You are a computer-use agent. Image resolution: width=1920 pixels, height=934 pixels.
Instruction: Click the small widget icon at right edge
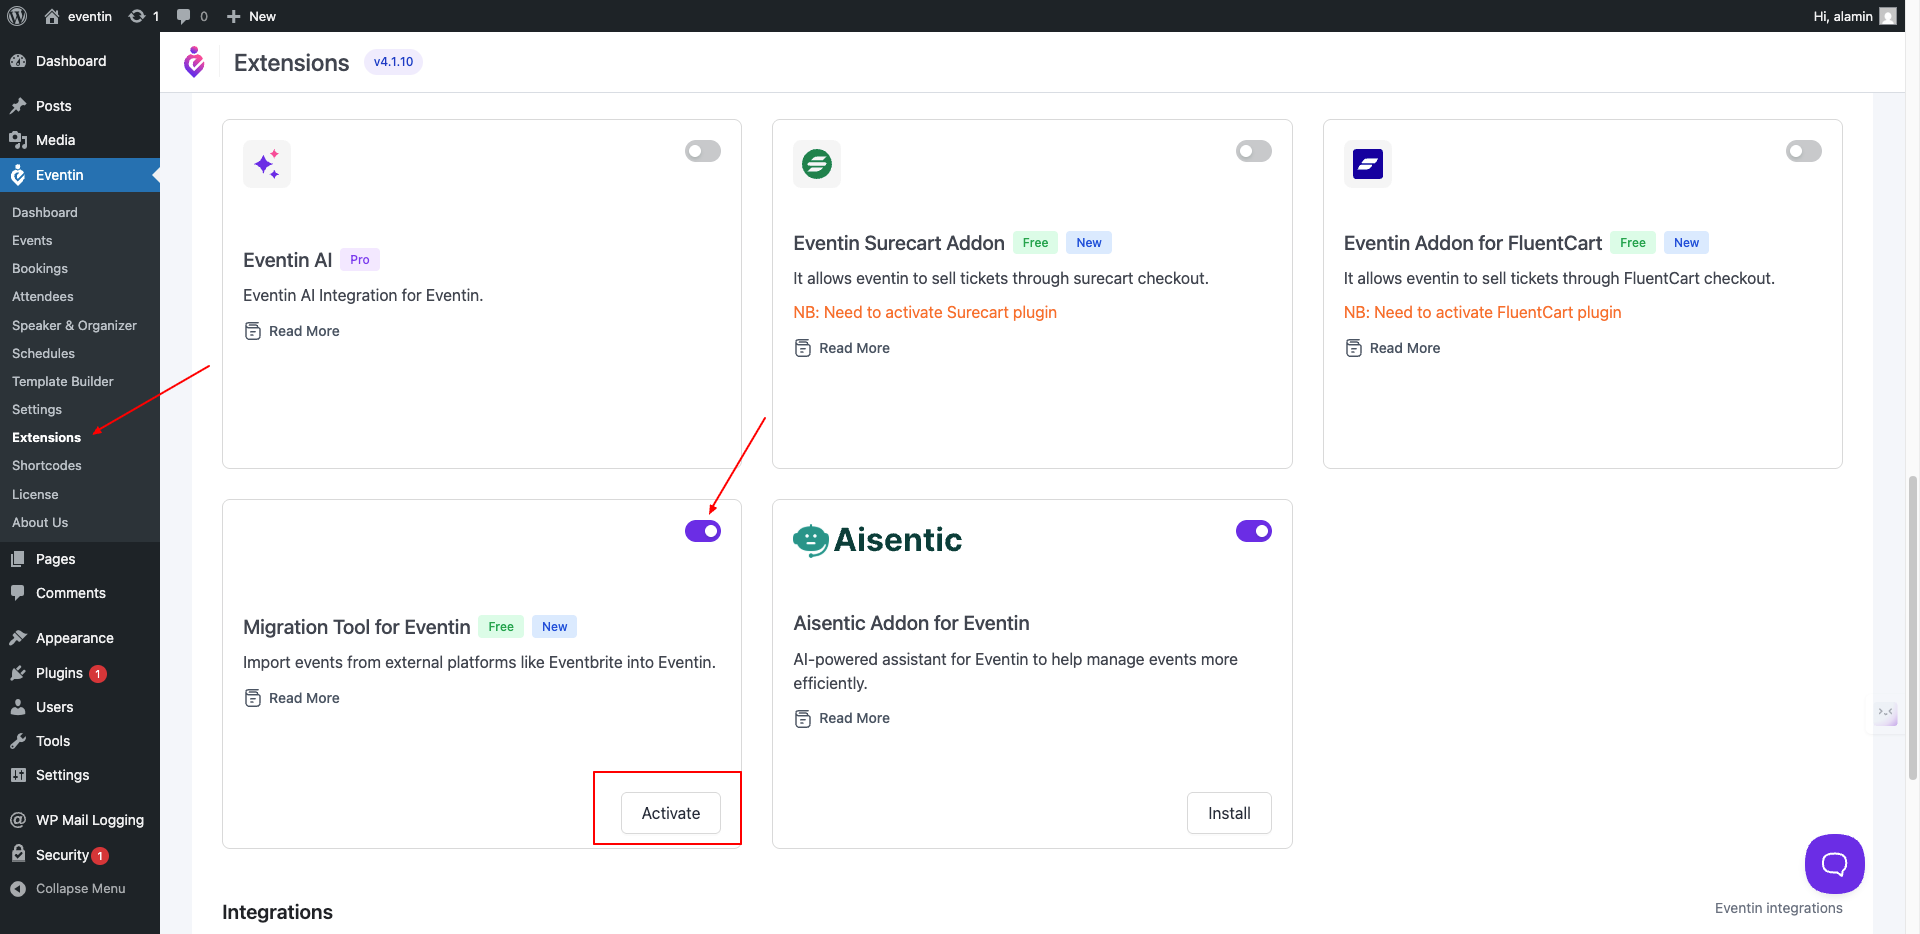coord(1886,712)
